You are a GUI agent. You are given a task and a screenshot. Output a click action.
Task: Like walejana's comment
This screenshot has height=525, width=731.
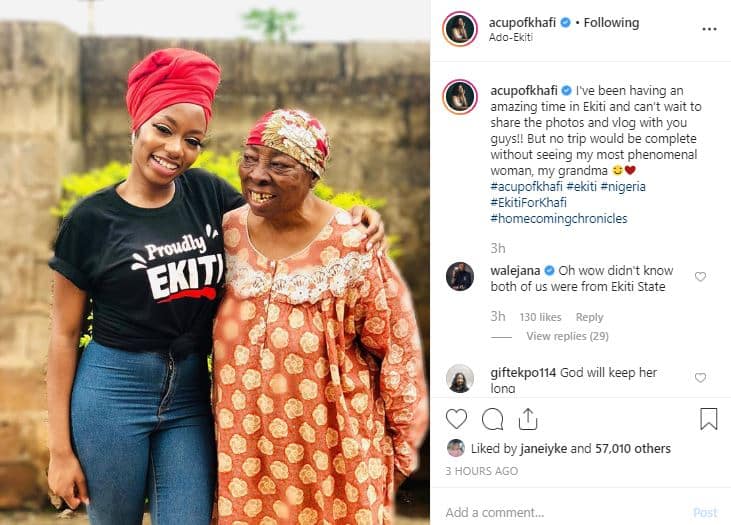point(700,277)
